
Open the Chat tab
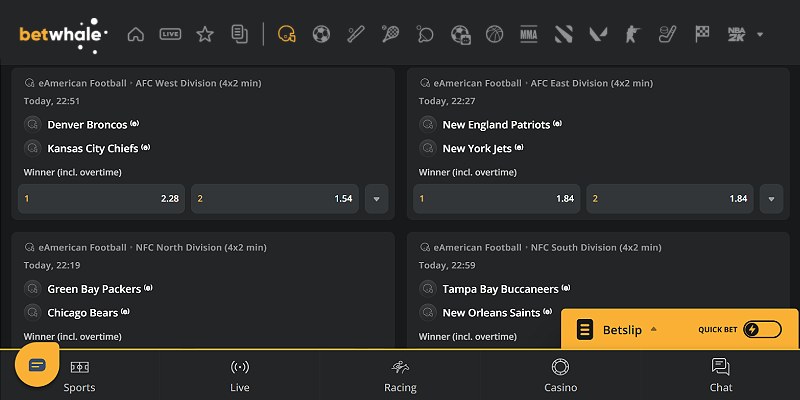click(x=720, y=376)
